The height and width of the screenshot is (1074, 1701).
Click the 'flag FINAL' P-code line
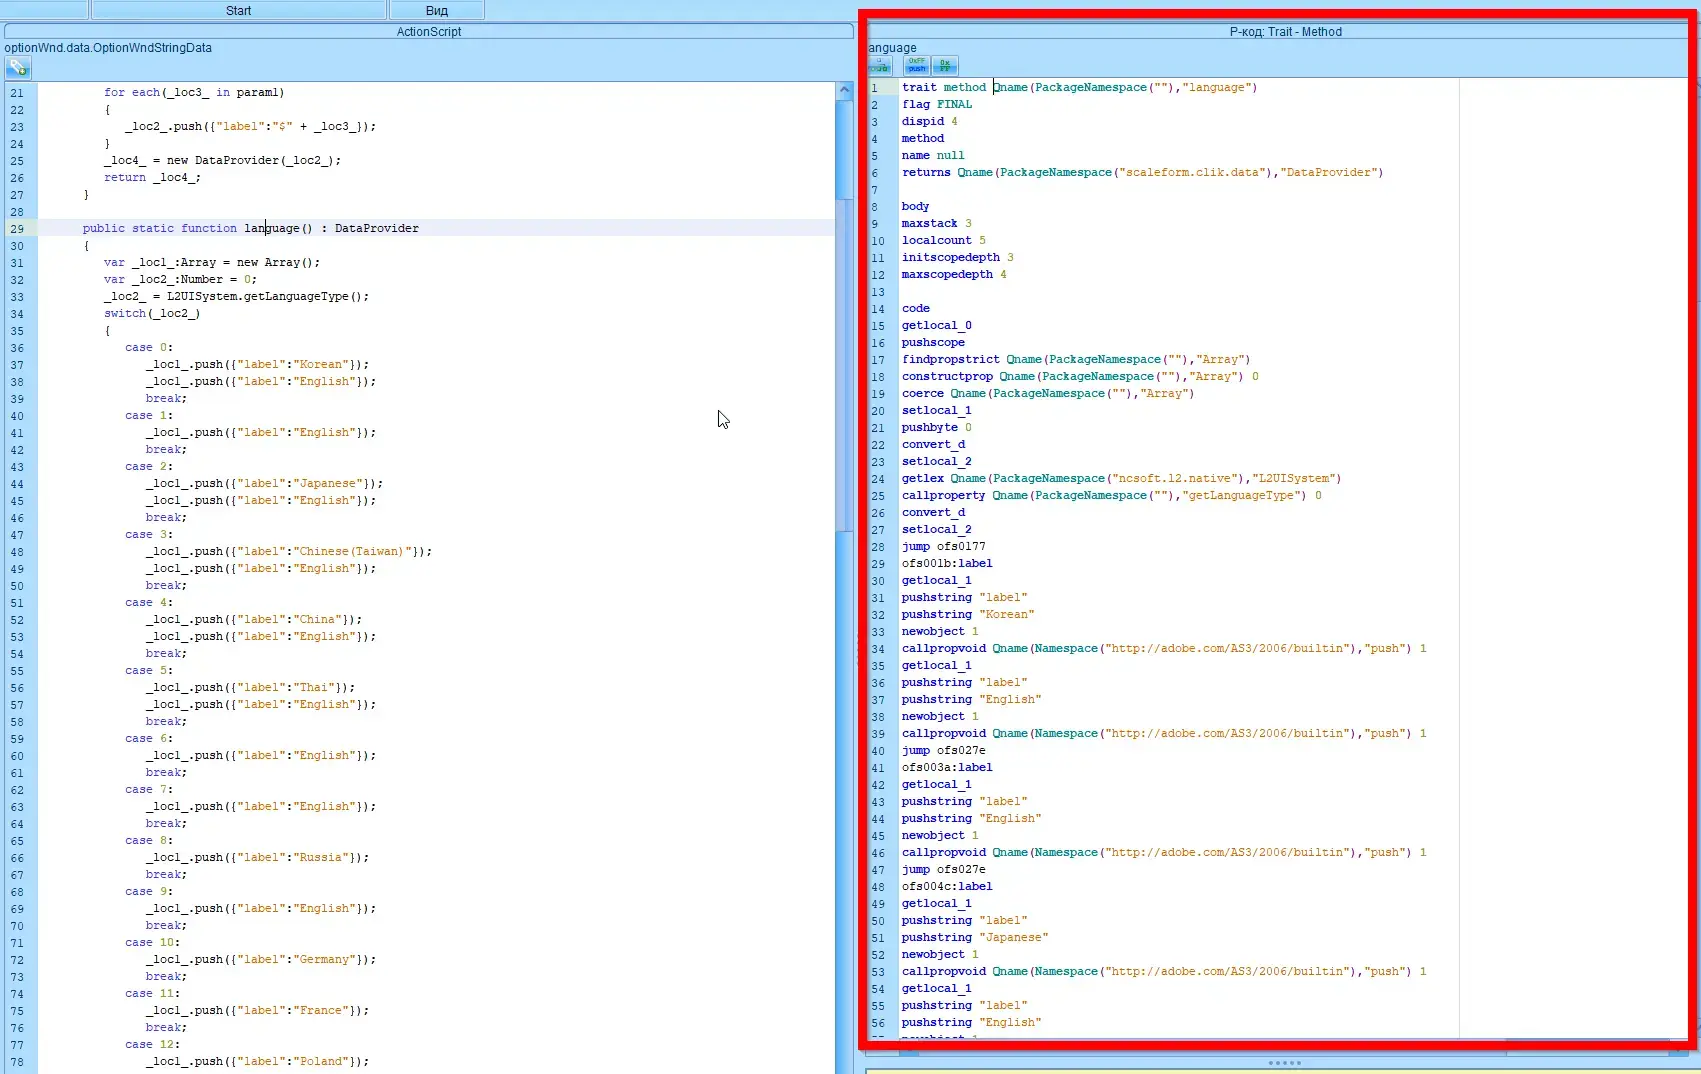pos(937,104)
